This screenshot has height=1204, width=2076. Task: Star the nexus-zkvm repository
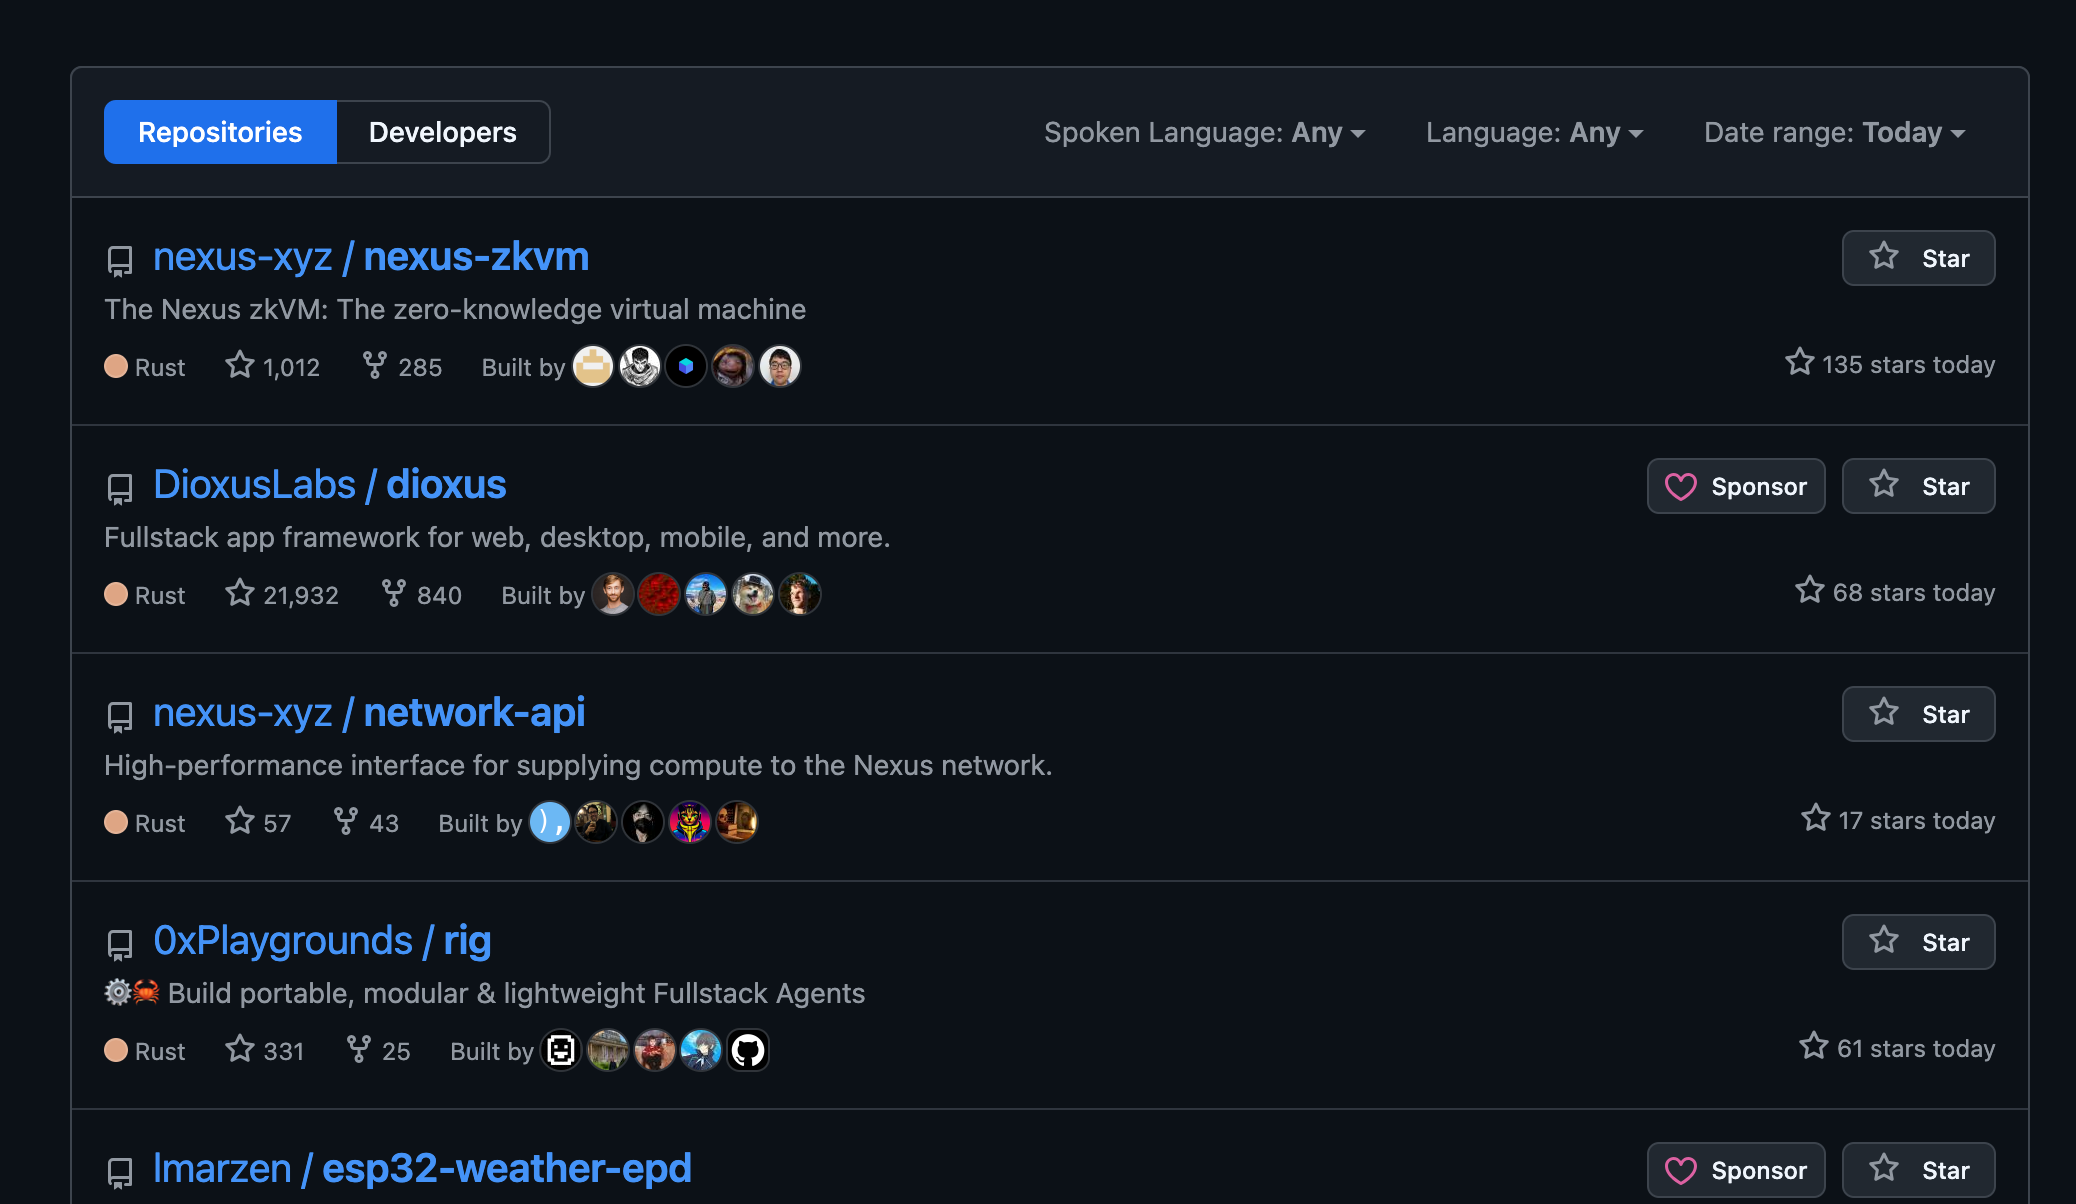[1918, 258]
